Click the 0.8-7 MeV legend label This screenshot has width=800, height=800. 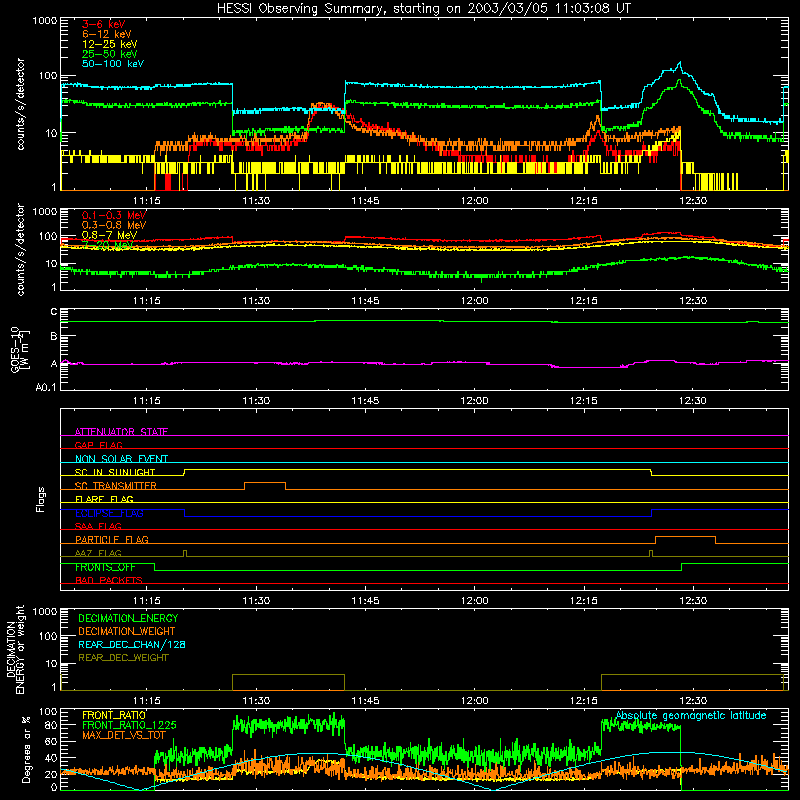pyautogui.click(x=110, y=235)
